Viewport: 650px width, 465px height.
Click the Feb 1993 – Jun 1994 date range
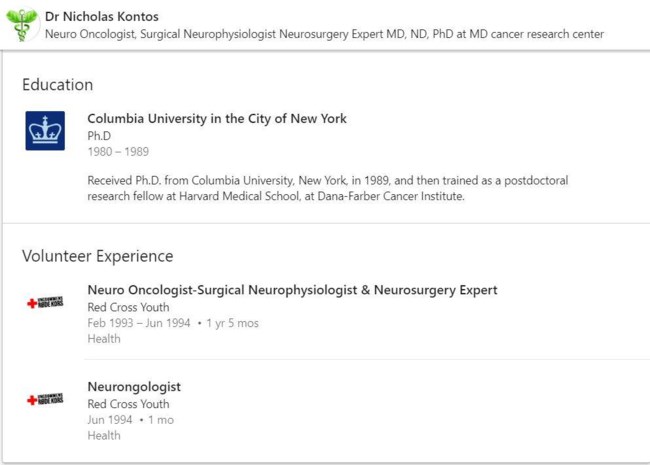pyautogui.click(x=138, y=323)
